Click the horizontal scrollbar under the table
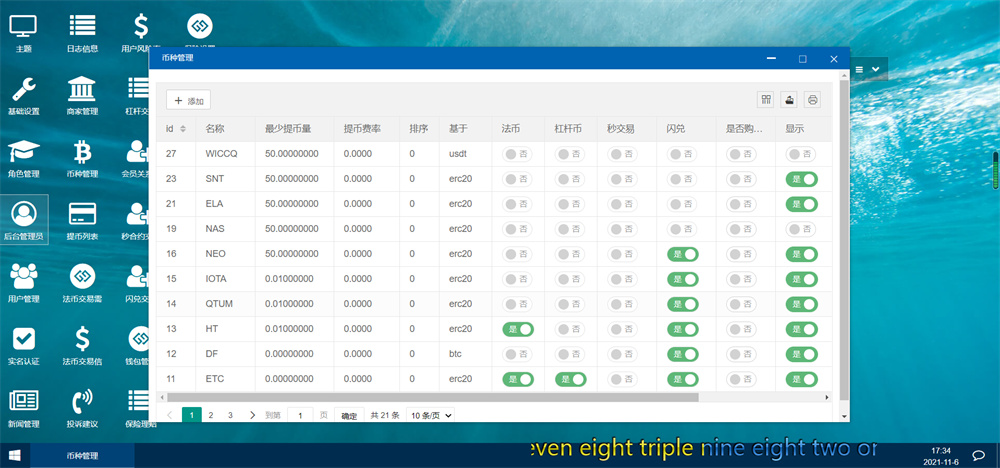The height and width of the screenshot is (468, 1000). [450, 397]
